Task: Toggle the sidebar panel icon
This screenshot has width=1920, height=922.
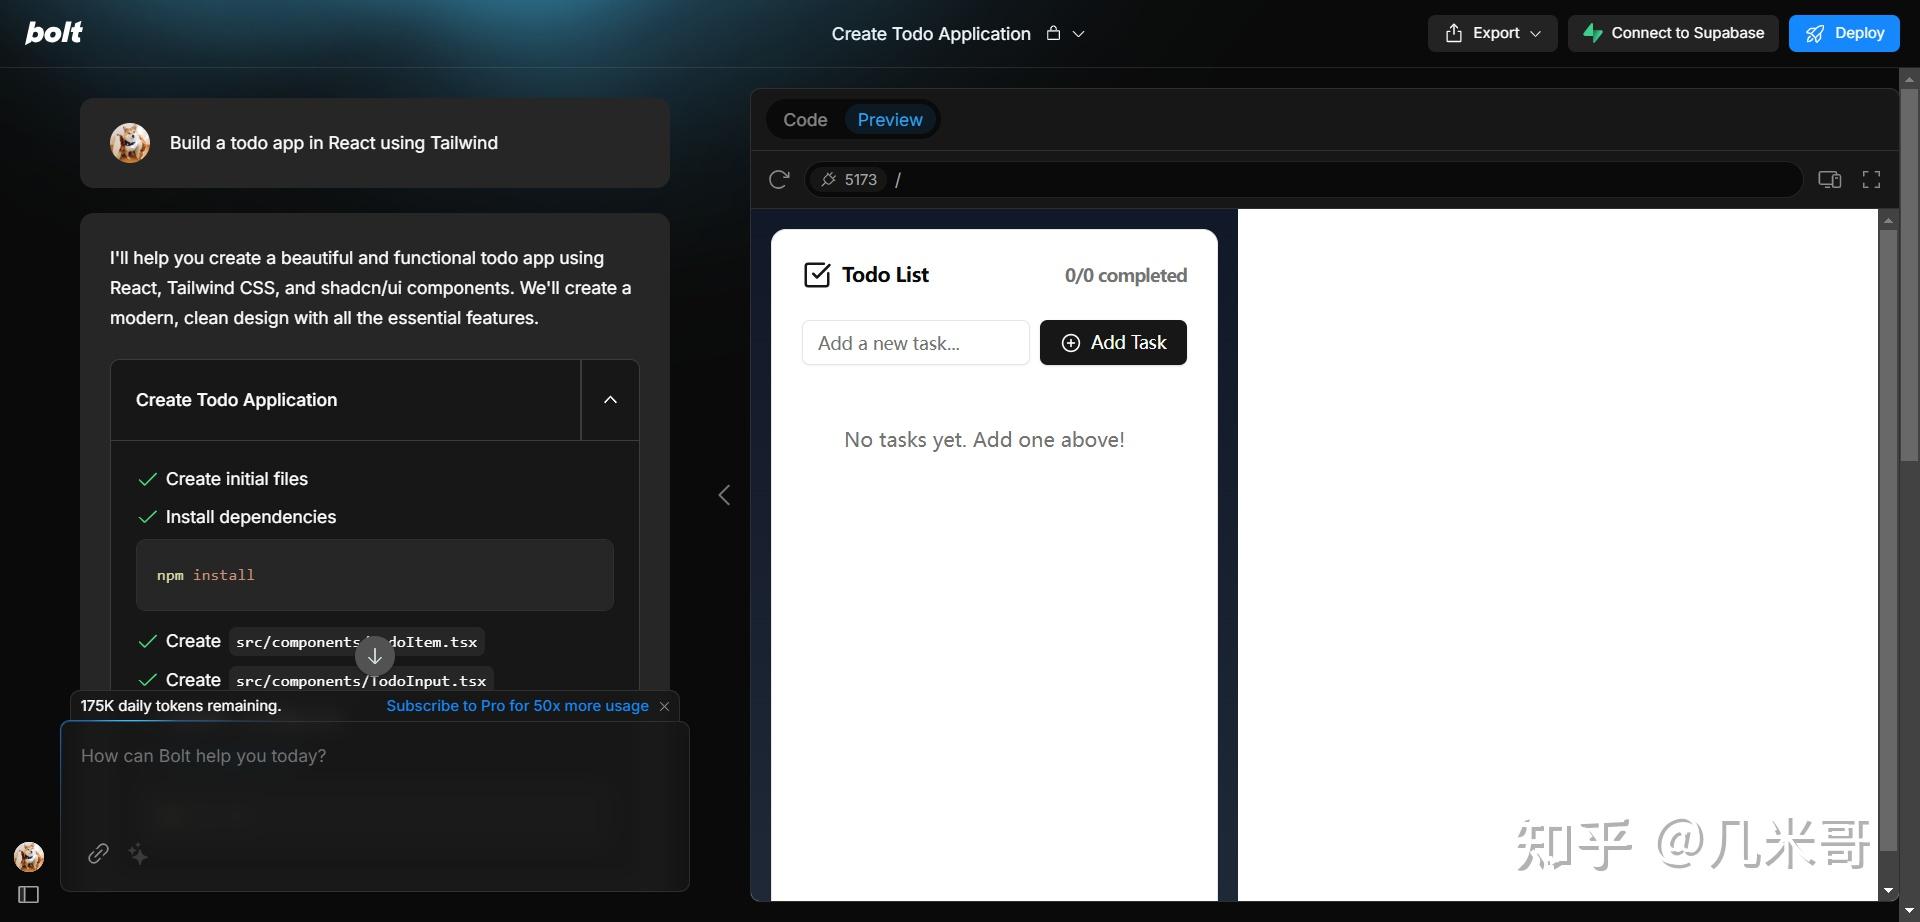Action: [x=29, y=894]
